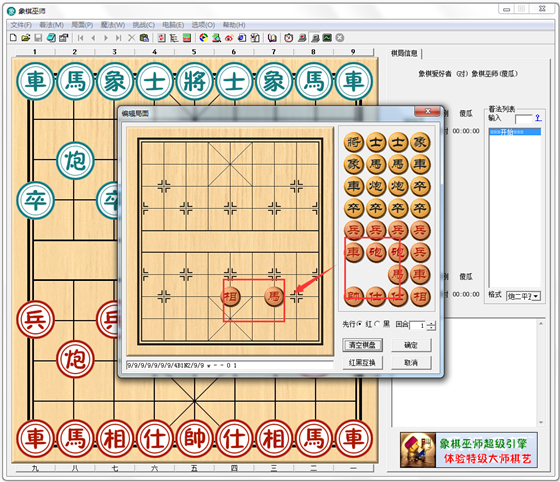The width and height of the screenshot is (560, 482).
Task: Jump to last move in toolbar
Action: pos(118,37)
